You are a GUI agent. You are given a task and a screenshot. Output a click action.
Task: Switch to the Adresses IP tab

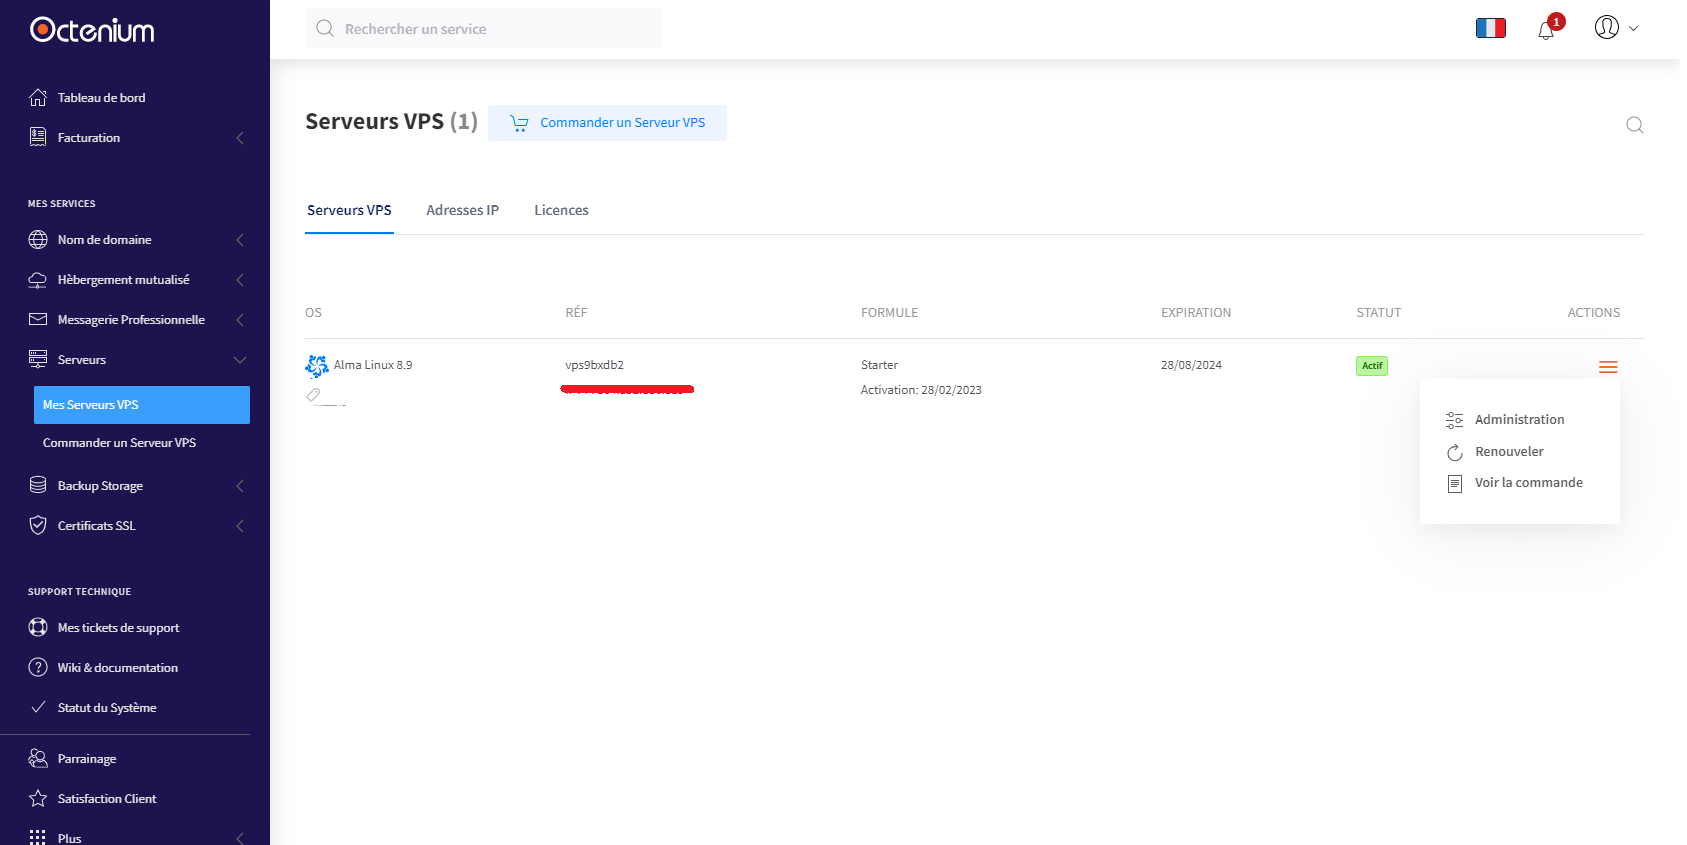pyautogui.click(x=462, y=210)
